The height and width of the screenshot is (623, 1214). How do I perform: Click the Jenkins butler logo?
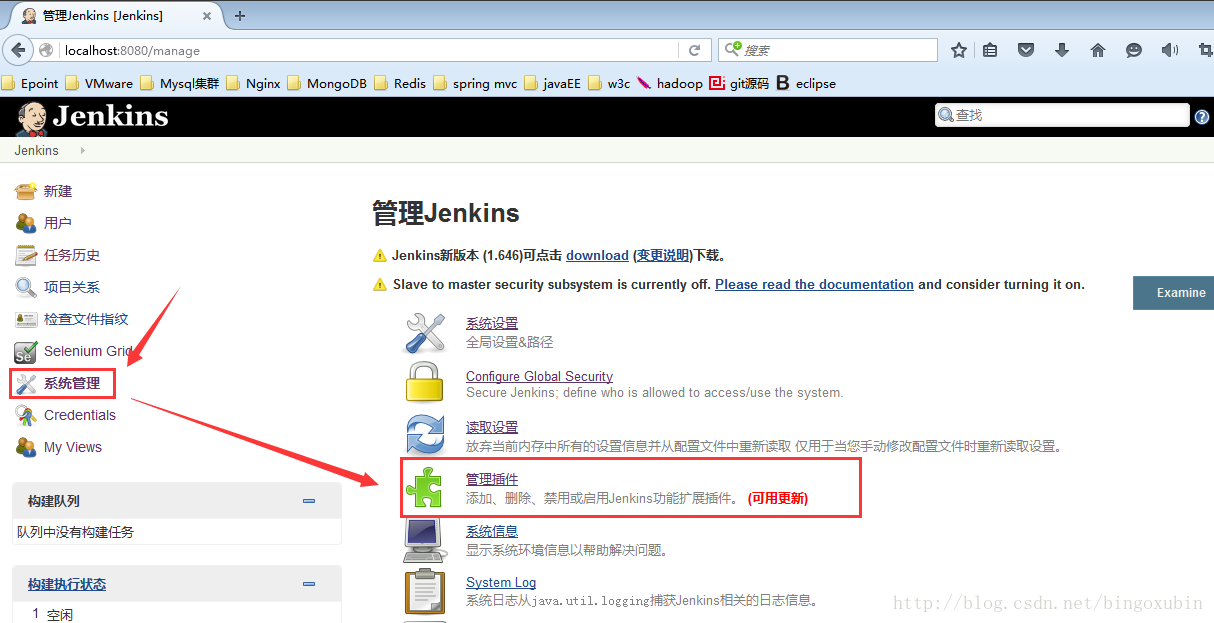tap(31, 118)
